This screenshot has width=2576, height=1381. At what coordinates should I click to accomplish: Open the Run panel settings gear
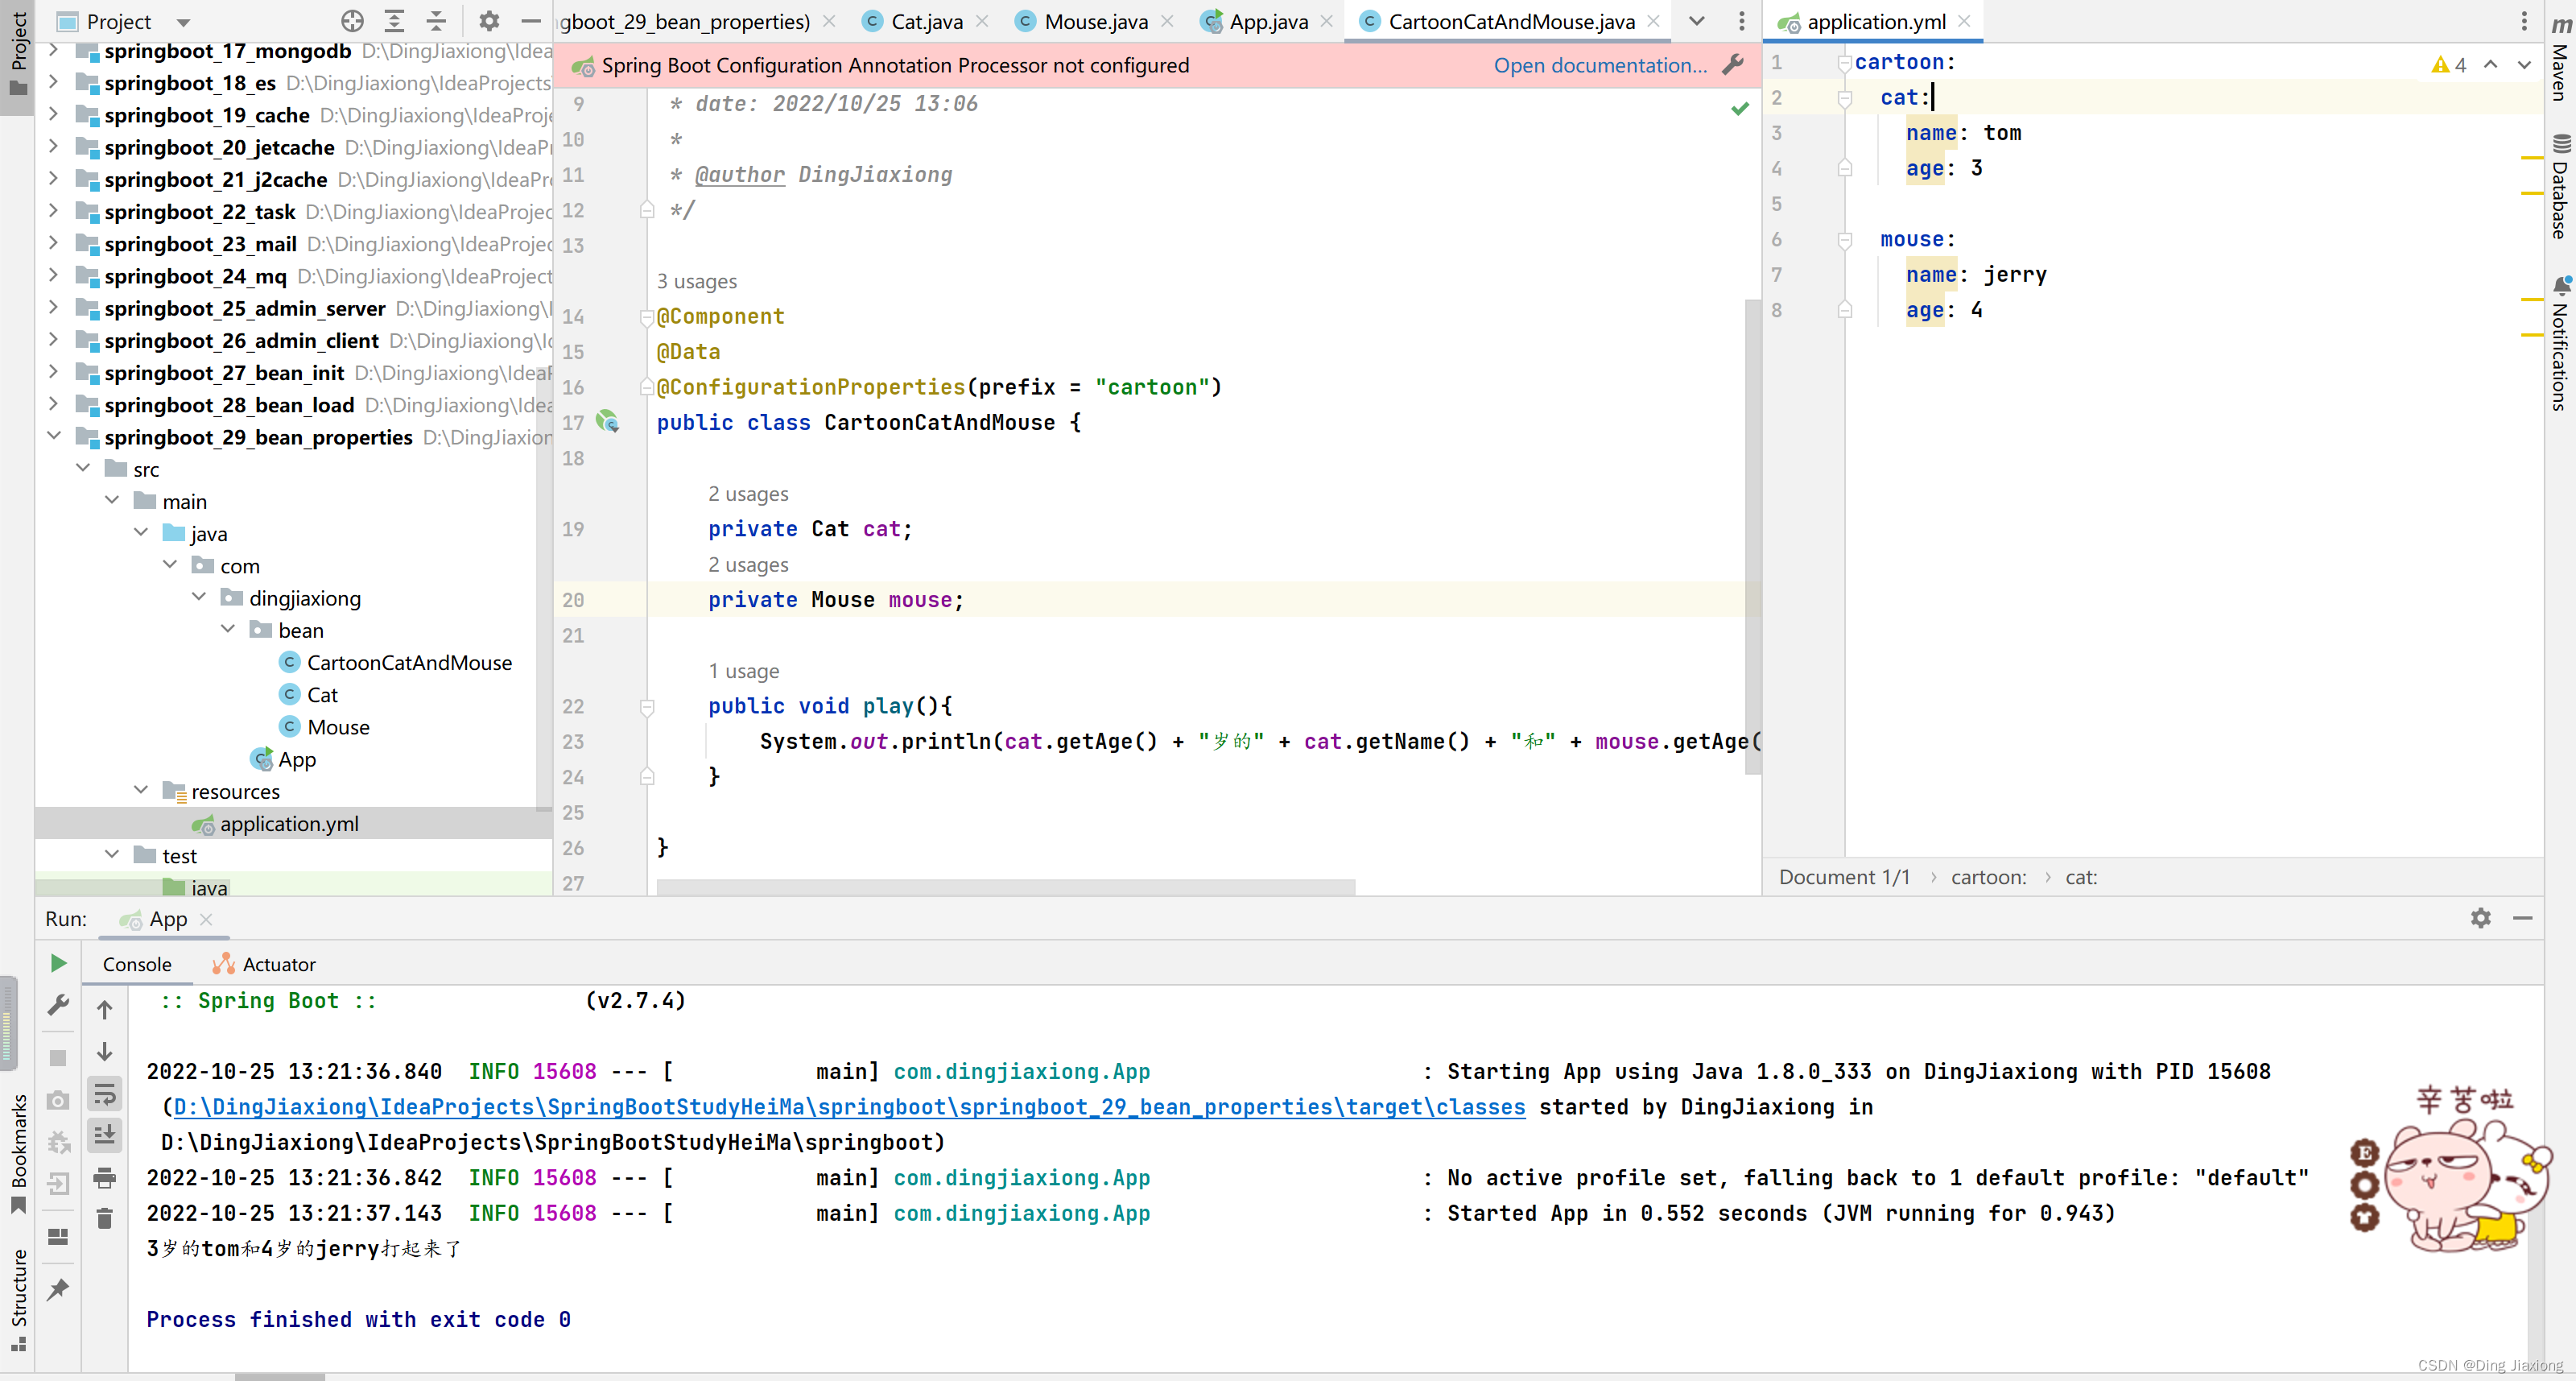pyautogui.click(x=2480, y=918)
